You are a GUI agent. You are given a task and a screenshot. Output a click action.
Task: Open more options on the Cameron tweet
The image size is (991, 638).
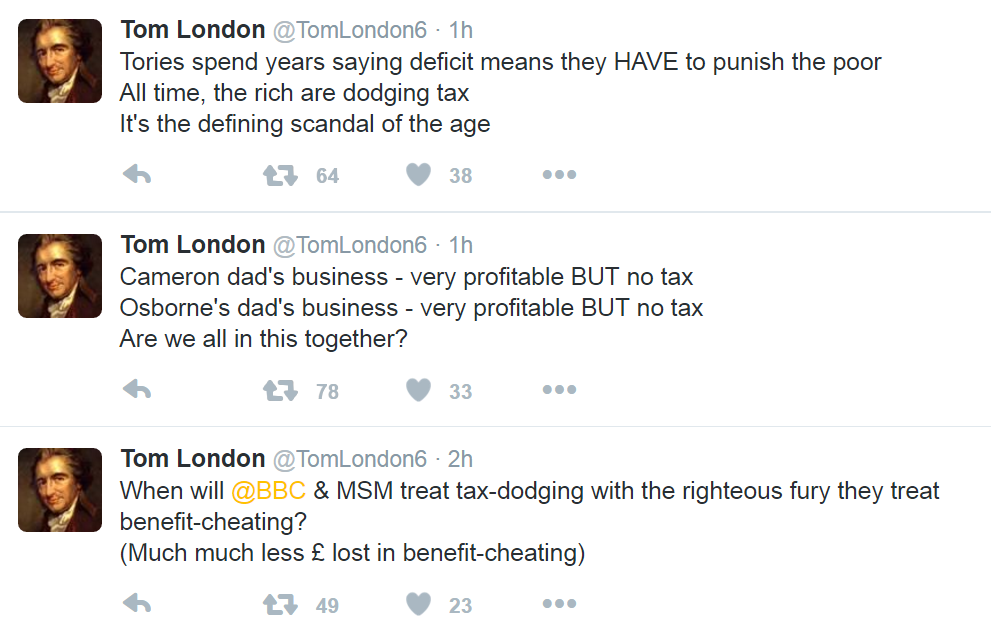[x=559, y=390]
